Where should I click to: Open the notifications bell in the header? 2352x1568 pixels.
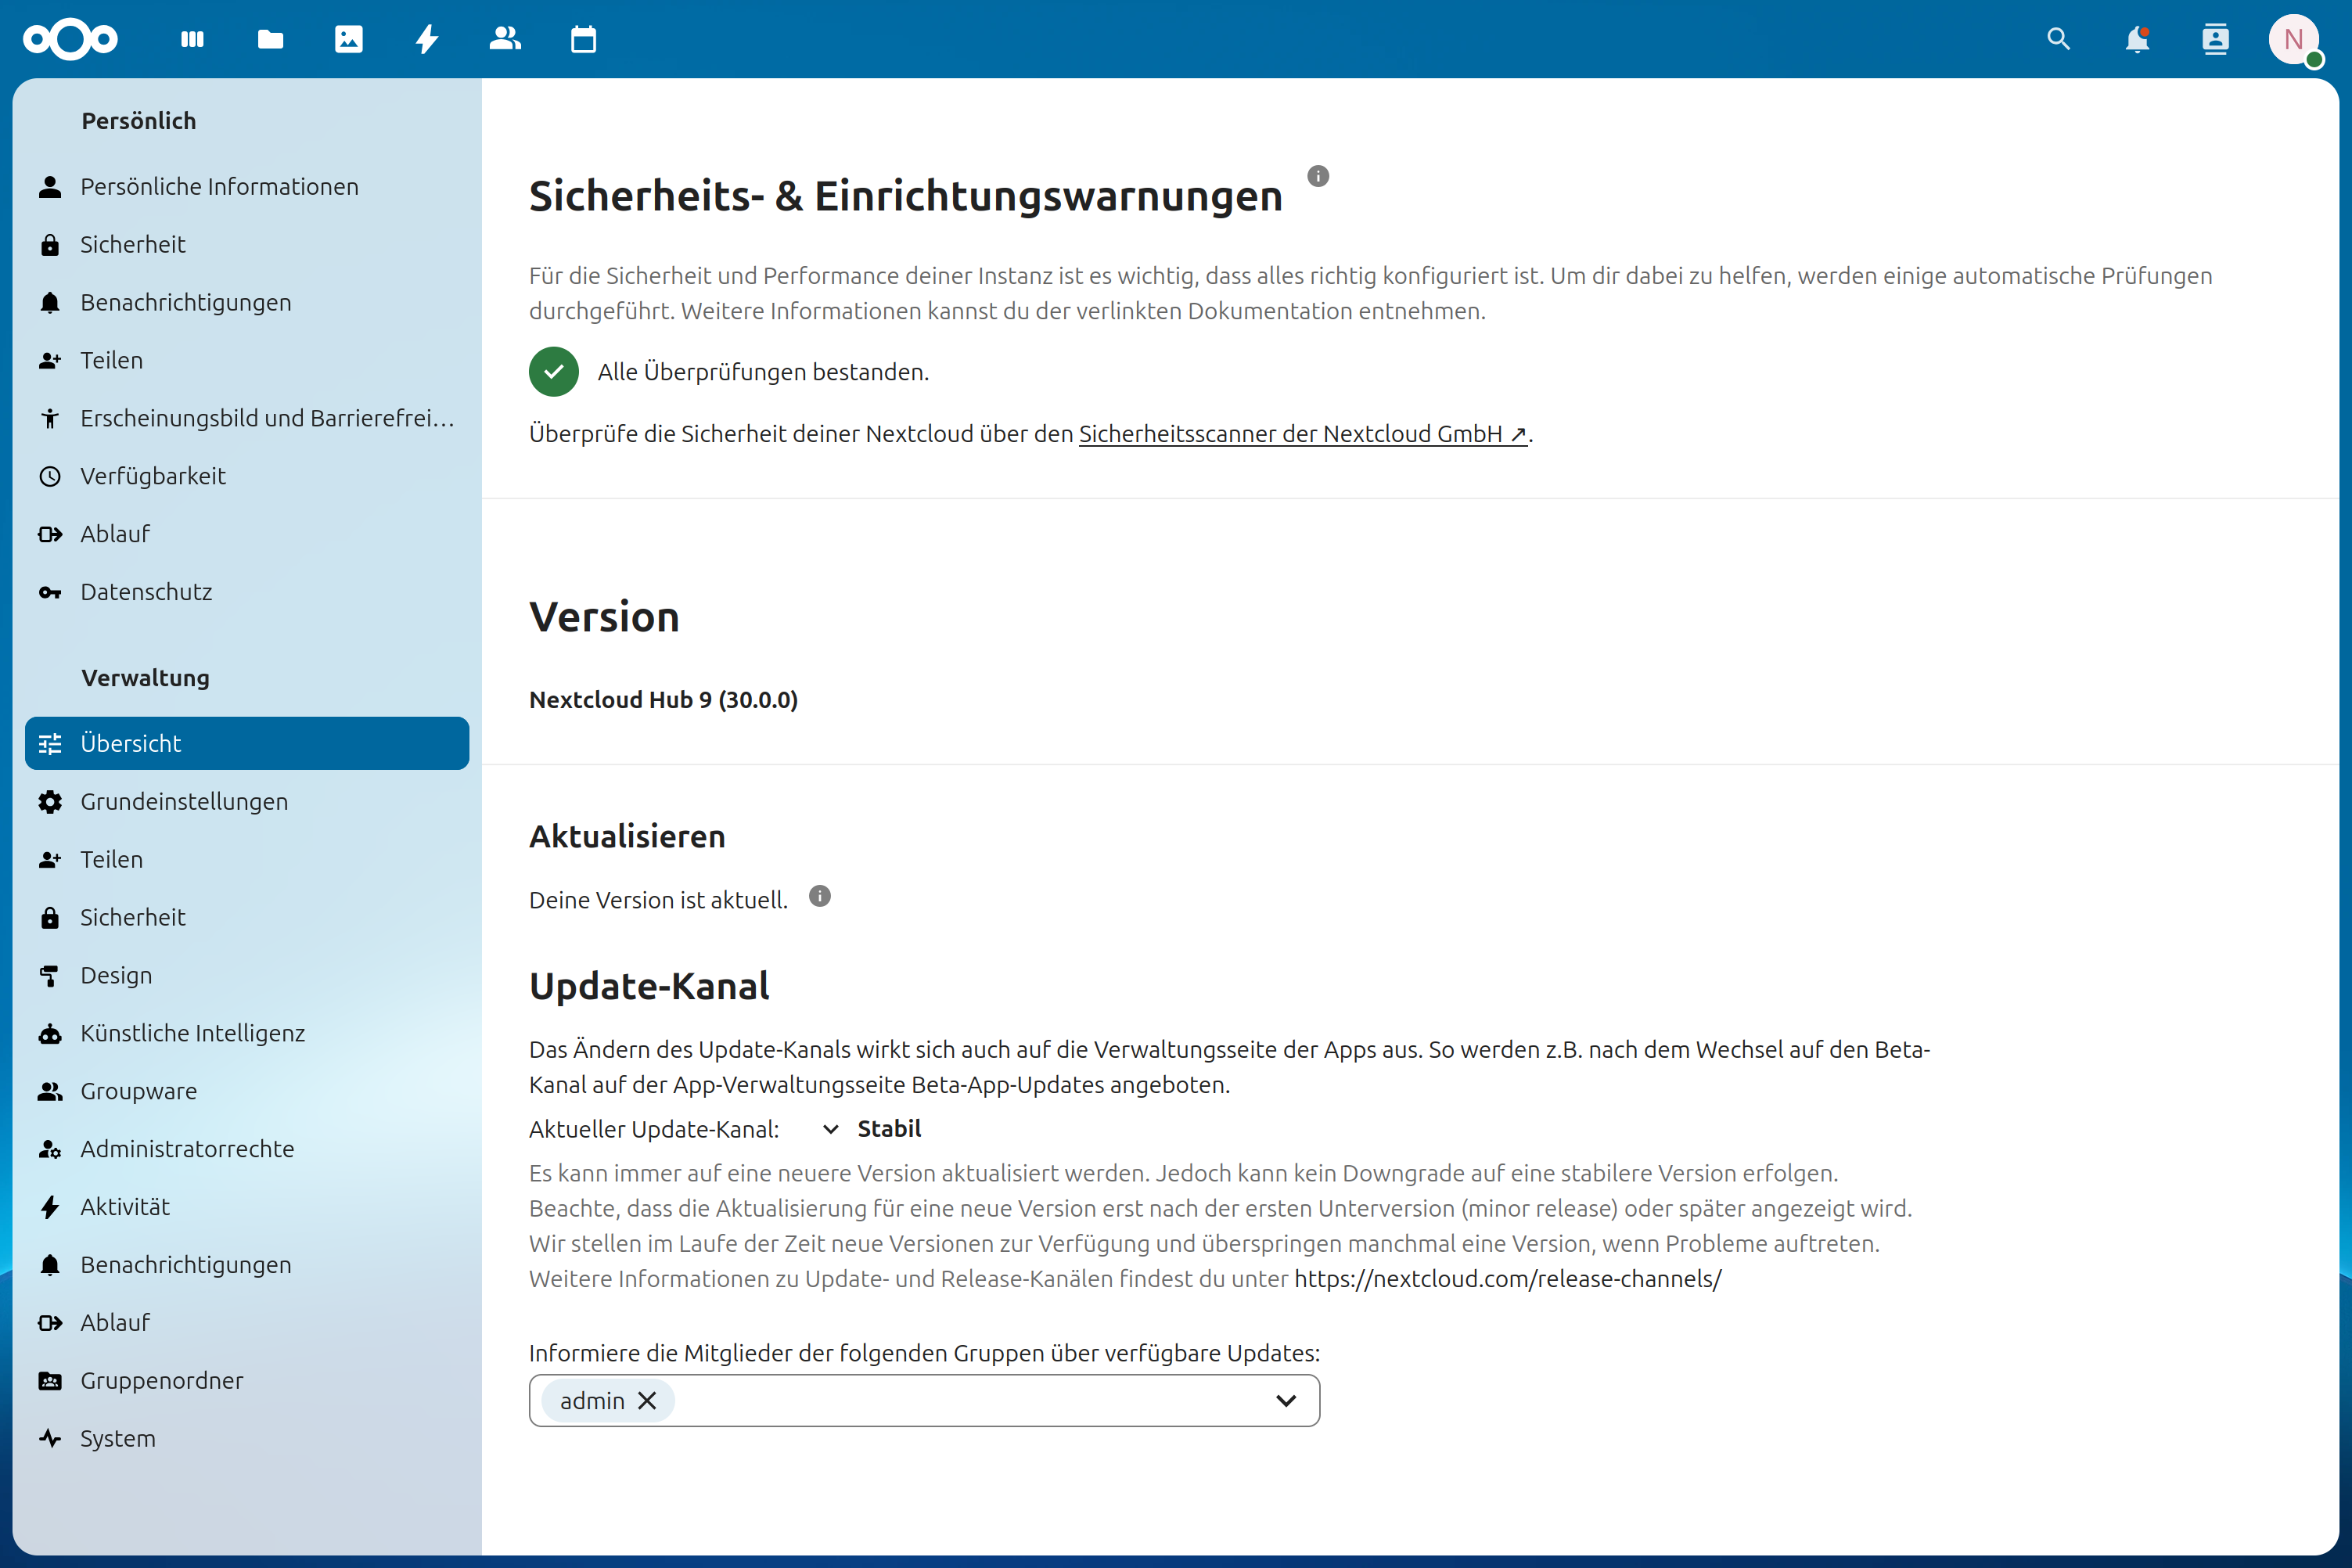click(x=2137, y=39)
